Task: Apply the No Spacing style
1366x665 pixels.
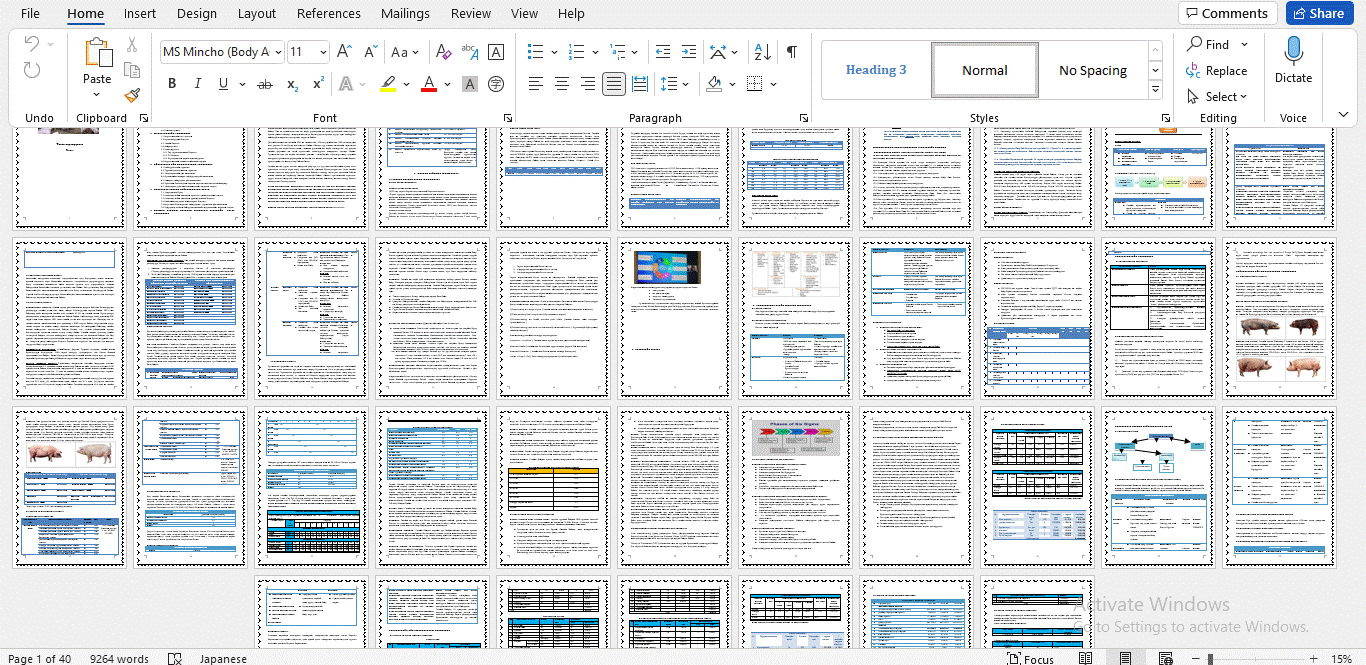Action: tap(1093, 70)
